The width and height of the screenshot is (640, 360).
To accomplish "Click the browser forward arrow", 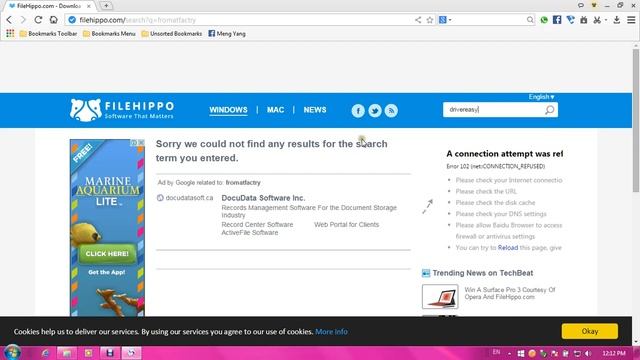I will (23, 20).
